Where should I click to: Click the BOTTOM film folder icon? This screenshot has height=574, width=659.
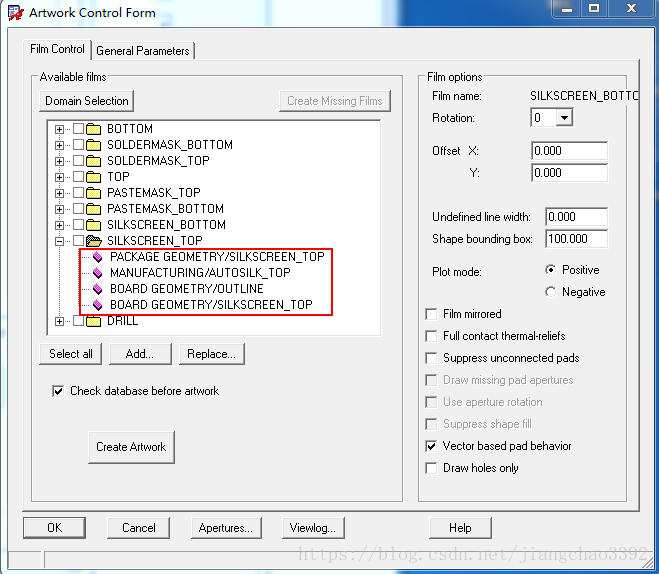pyautogui.click(x=93, y=129)
